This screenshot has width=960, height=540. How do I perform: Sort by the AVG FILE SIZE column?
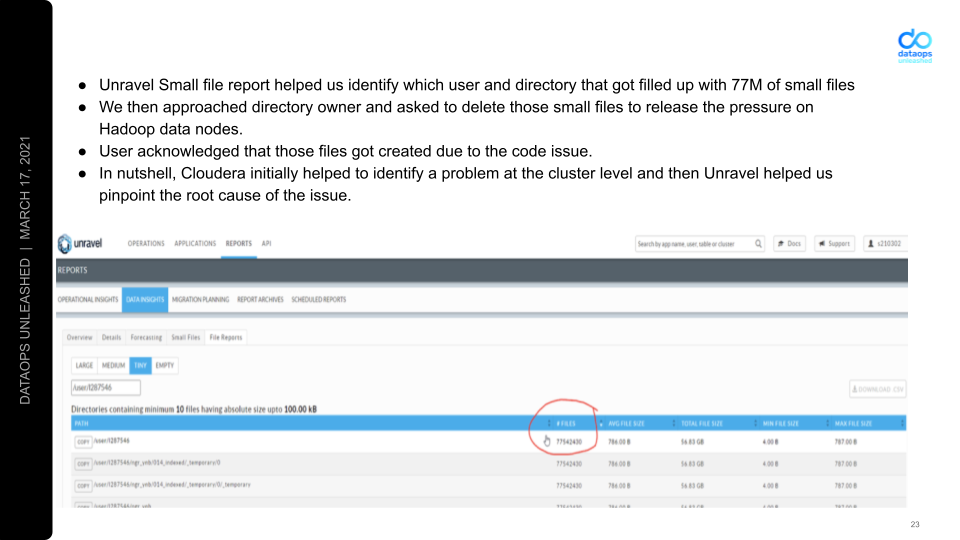[626, 423]
